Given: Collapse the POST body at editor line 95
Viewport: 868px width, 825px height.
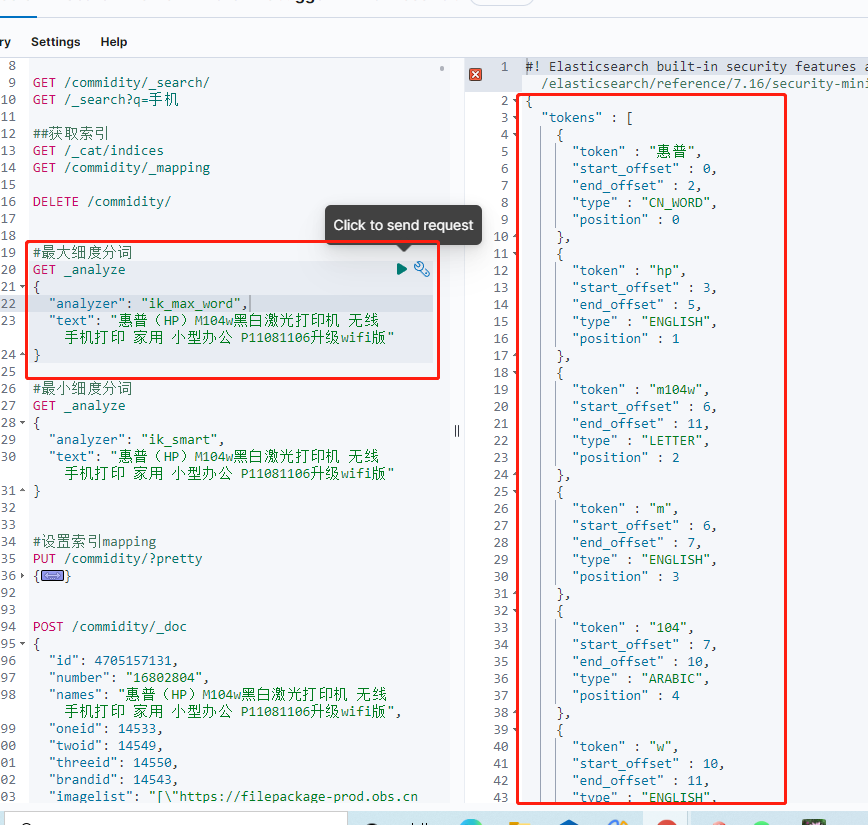Looking at the screenshot, I should 23,644.
